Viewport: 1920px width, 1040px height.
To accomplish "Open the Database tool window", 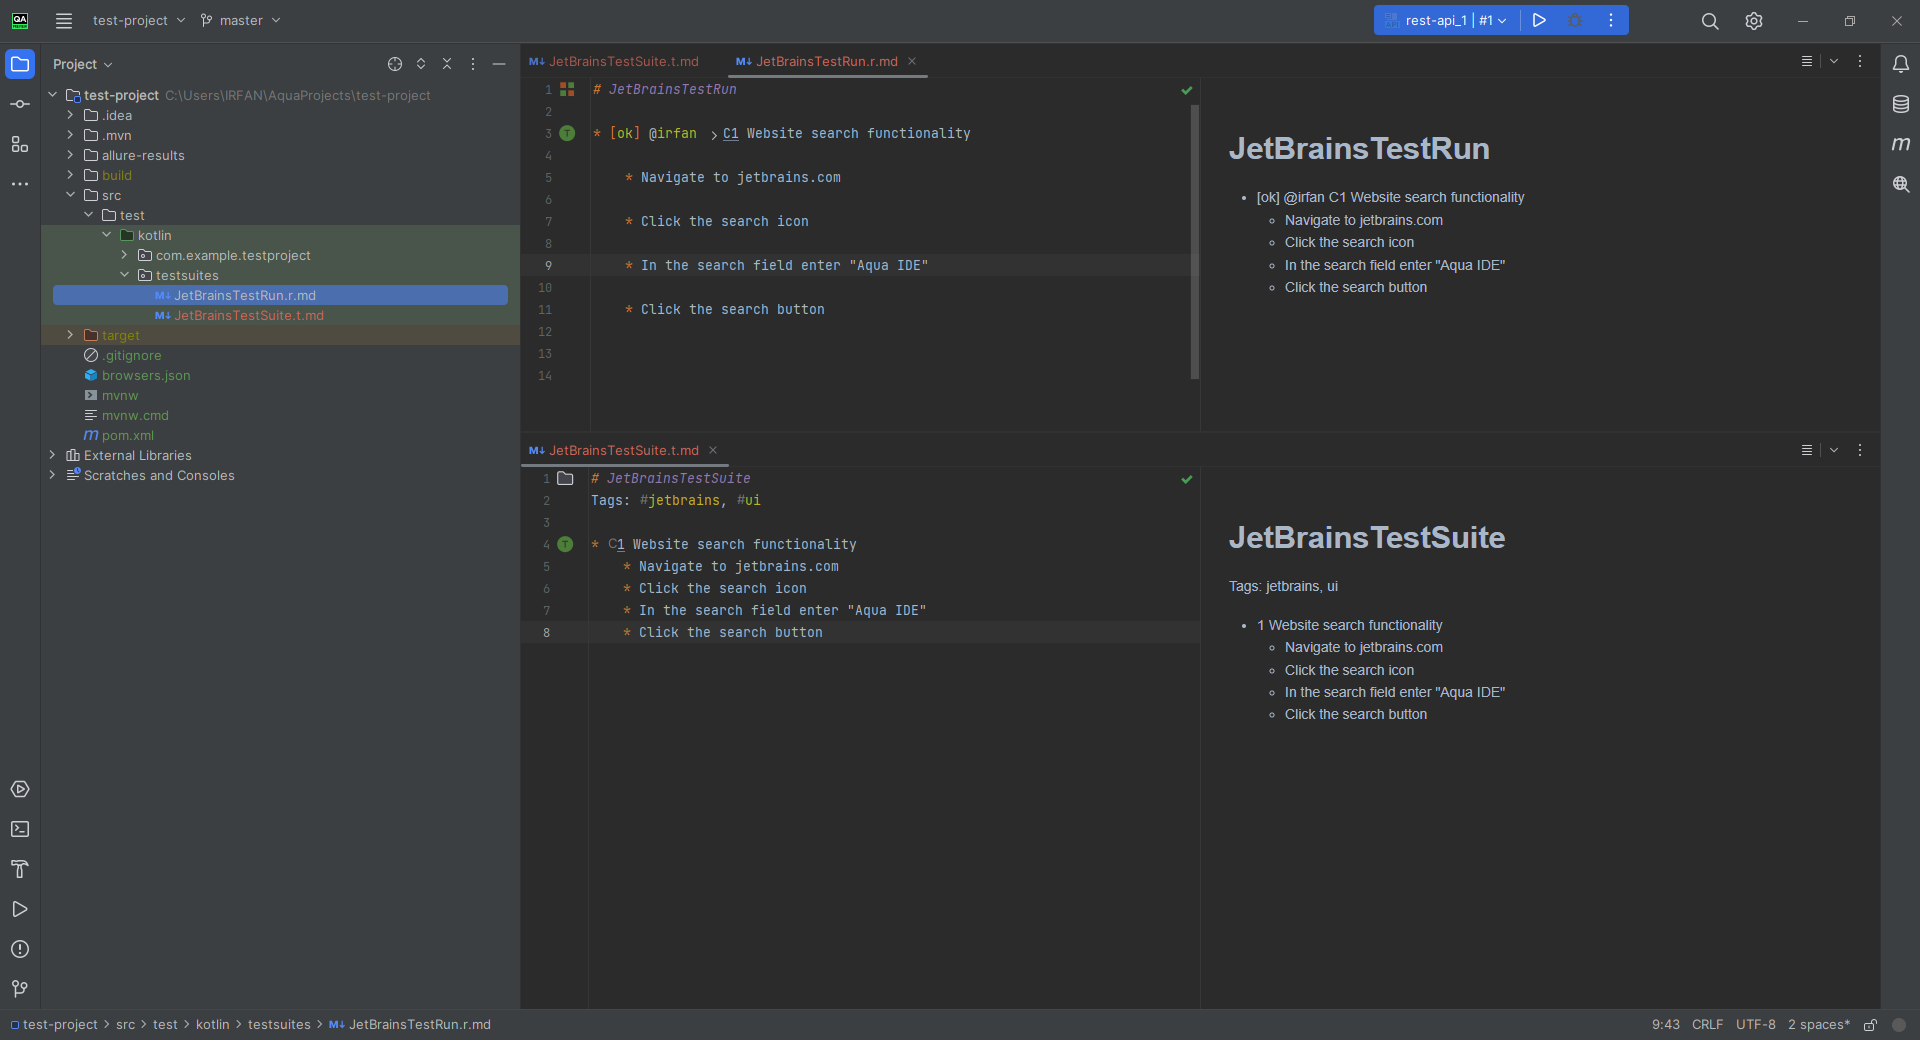I will click(1901, 104).
